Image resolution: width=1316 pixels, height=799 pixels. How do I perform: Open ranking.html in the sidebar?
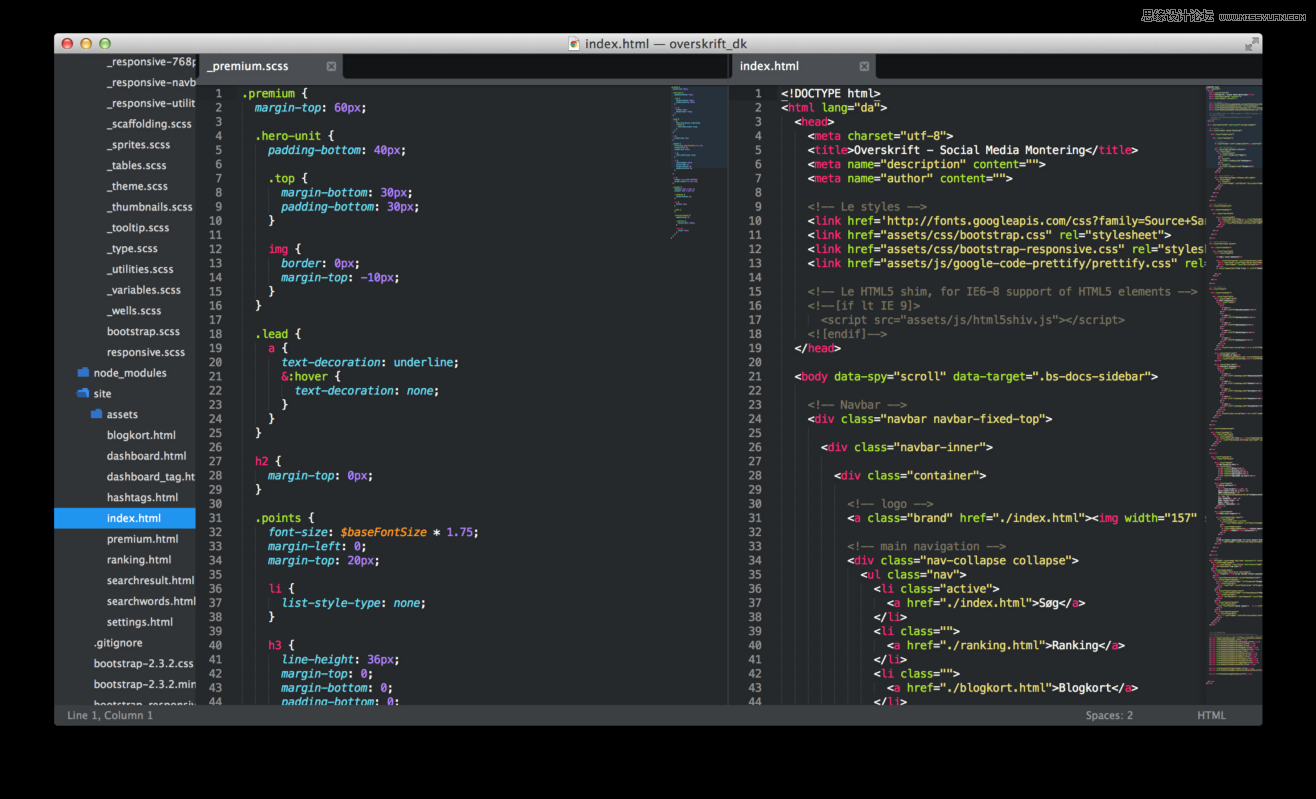click(x=139, y=560)
